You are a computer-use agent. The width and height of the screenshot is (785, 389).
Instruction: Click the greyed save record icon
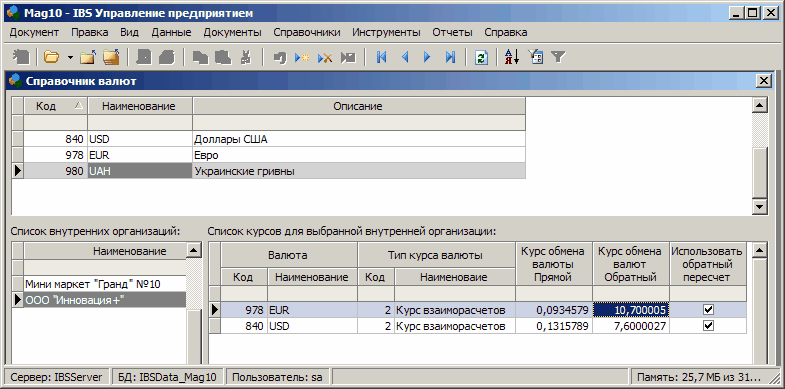click(x=348, y=58)
